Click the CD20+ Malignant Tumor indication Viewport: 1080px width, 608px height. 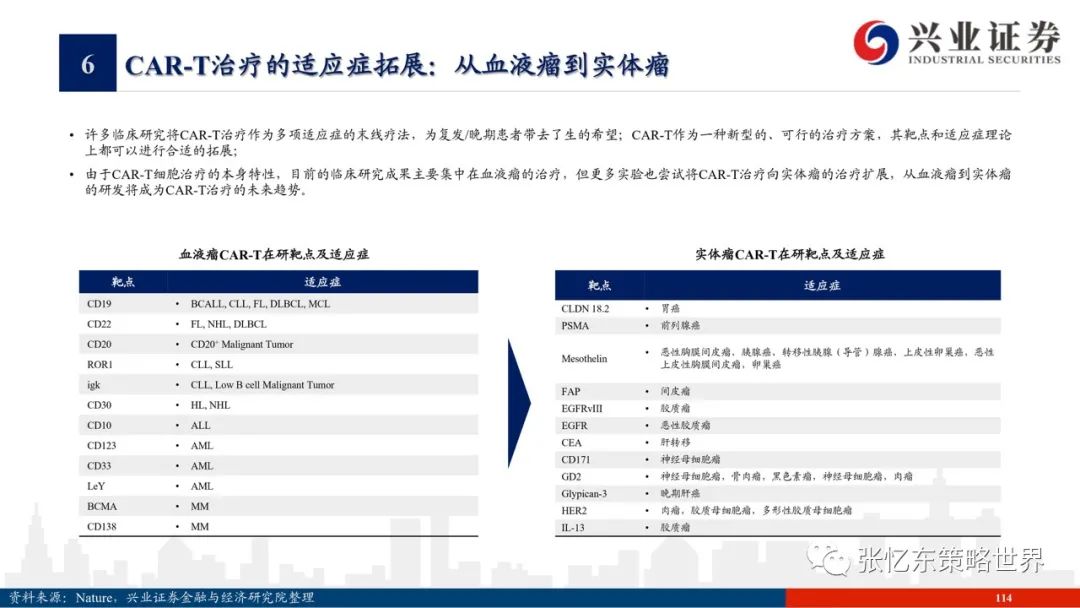(x=242, y=344)
